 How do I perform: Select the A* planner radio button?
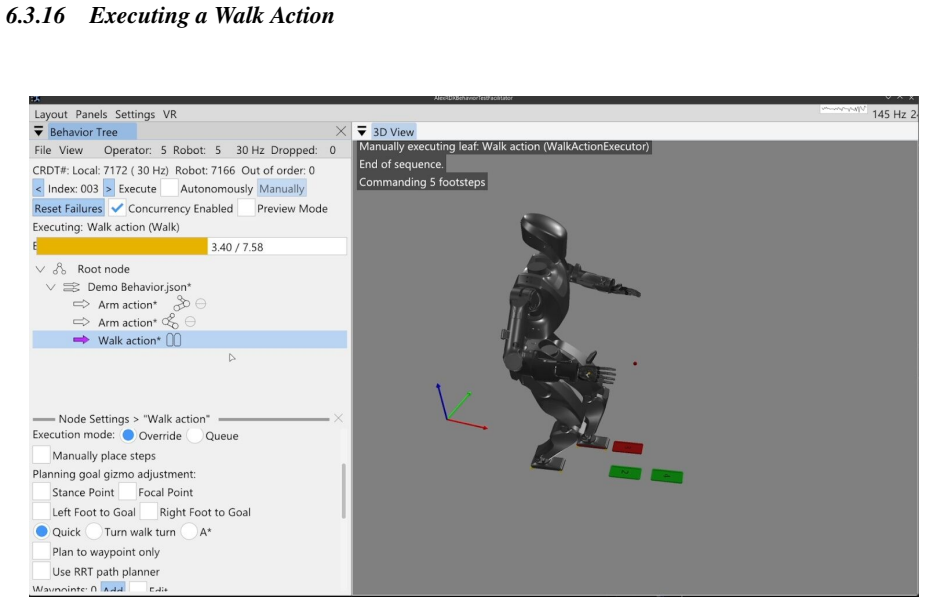pos(189,531)
